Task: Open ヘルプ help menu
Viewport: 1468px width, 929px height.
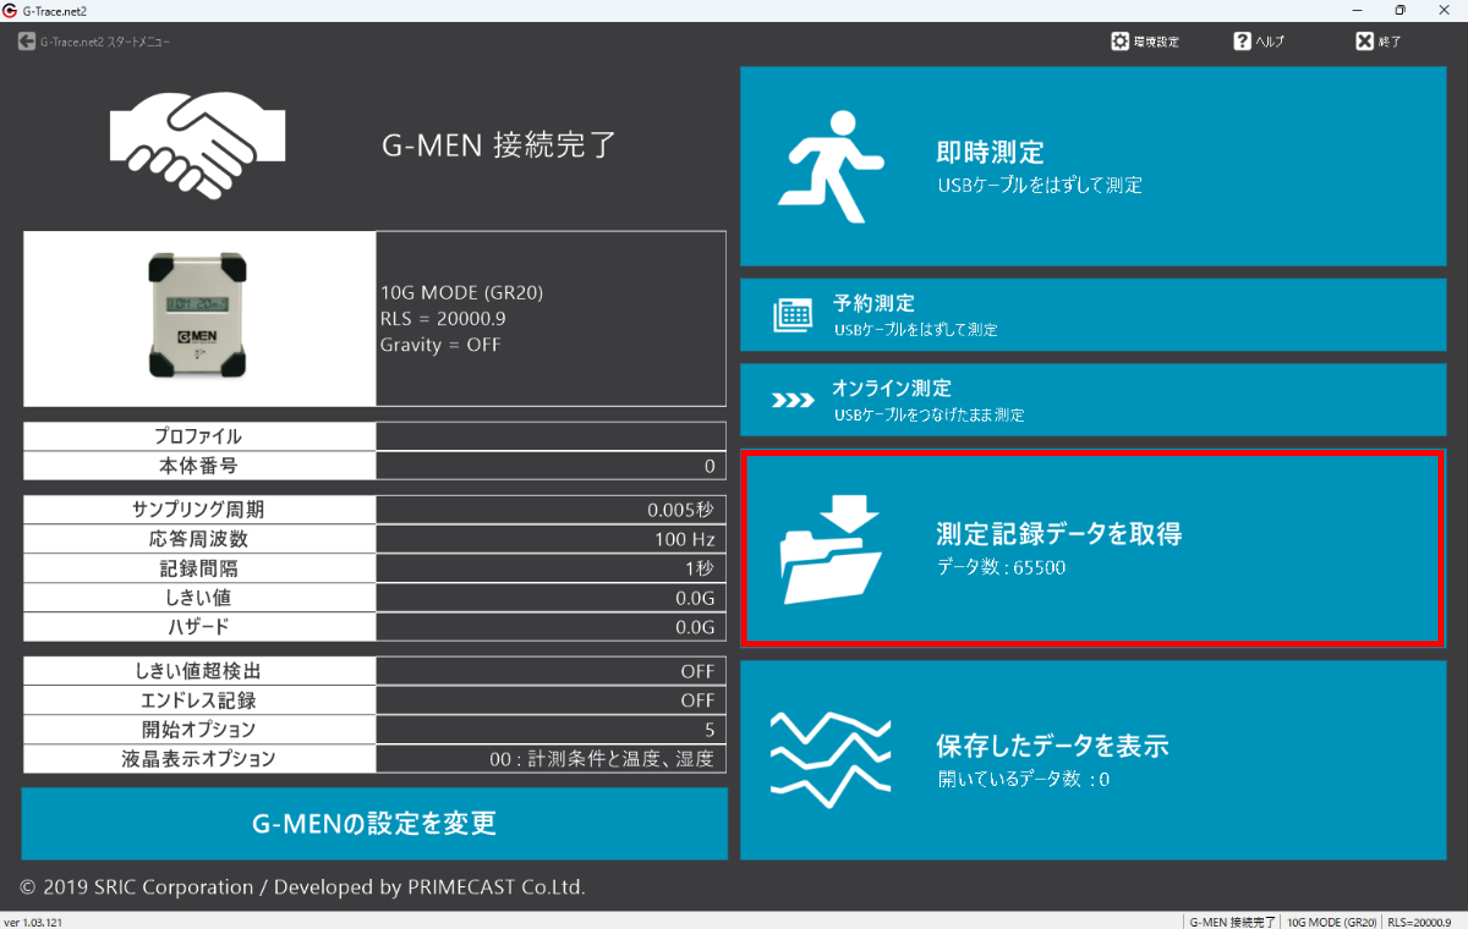Action: click(1259, 41)
